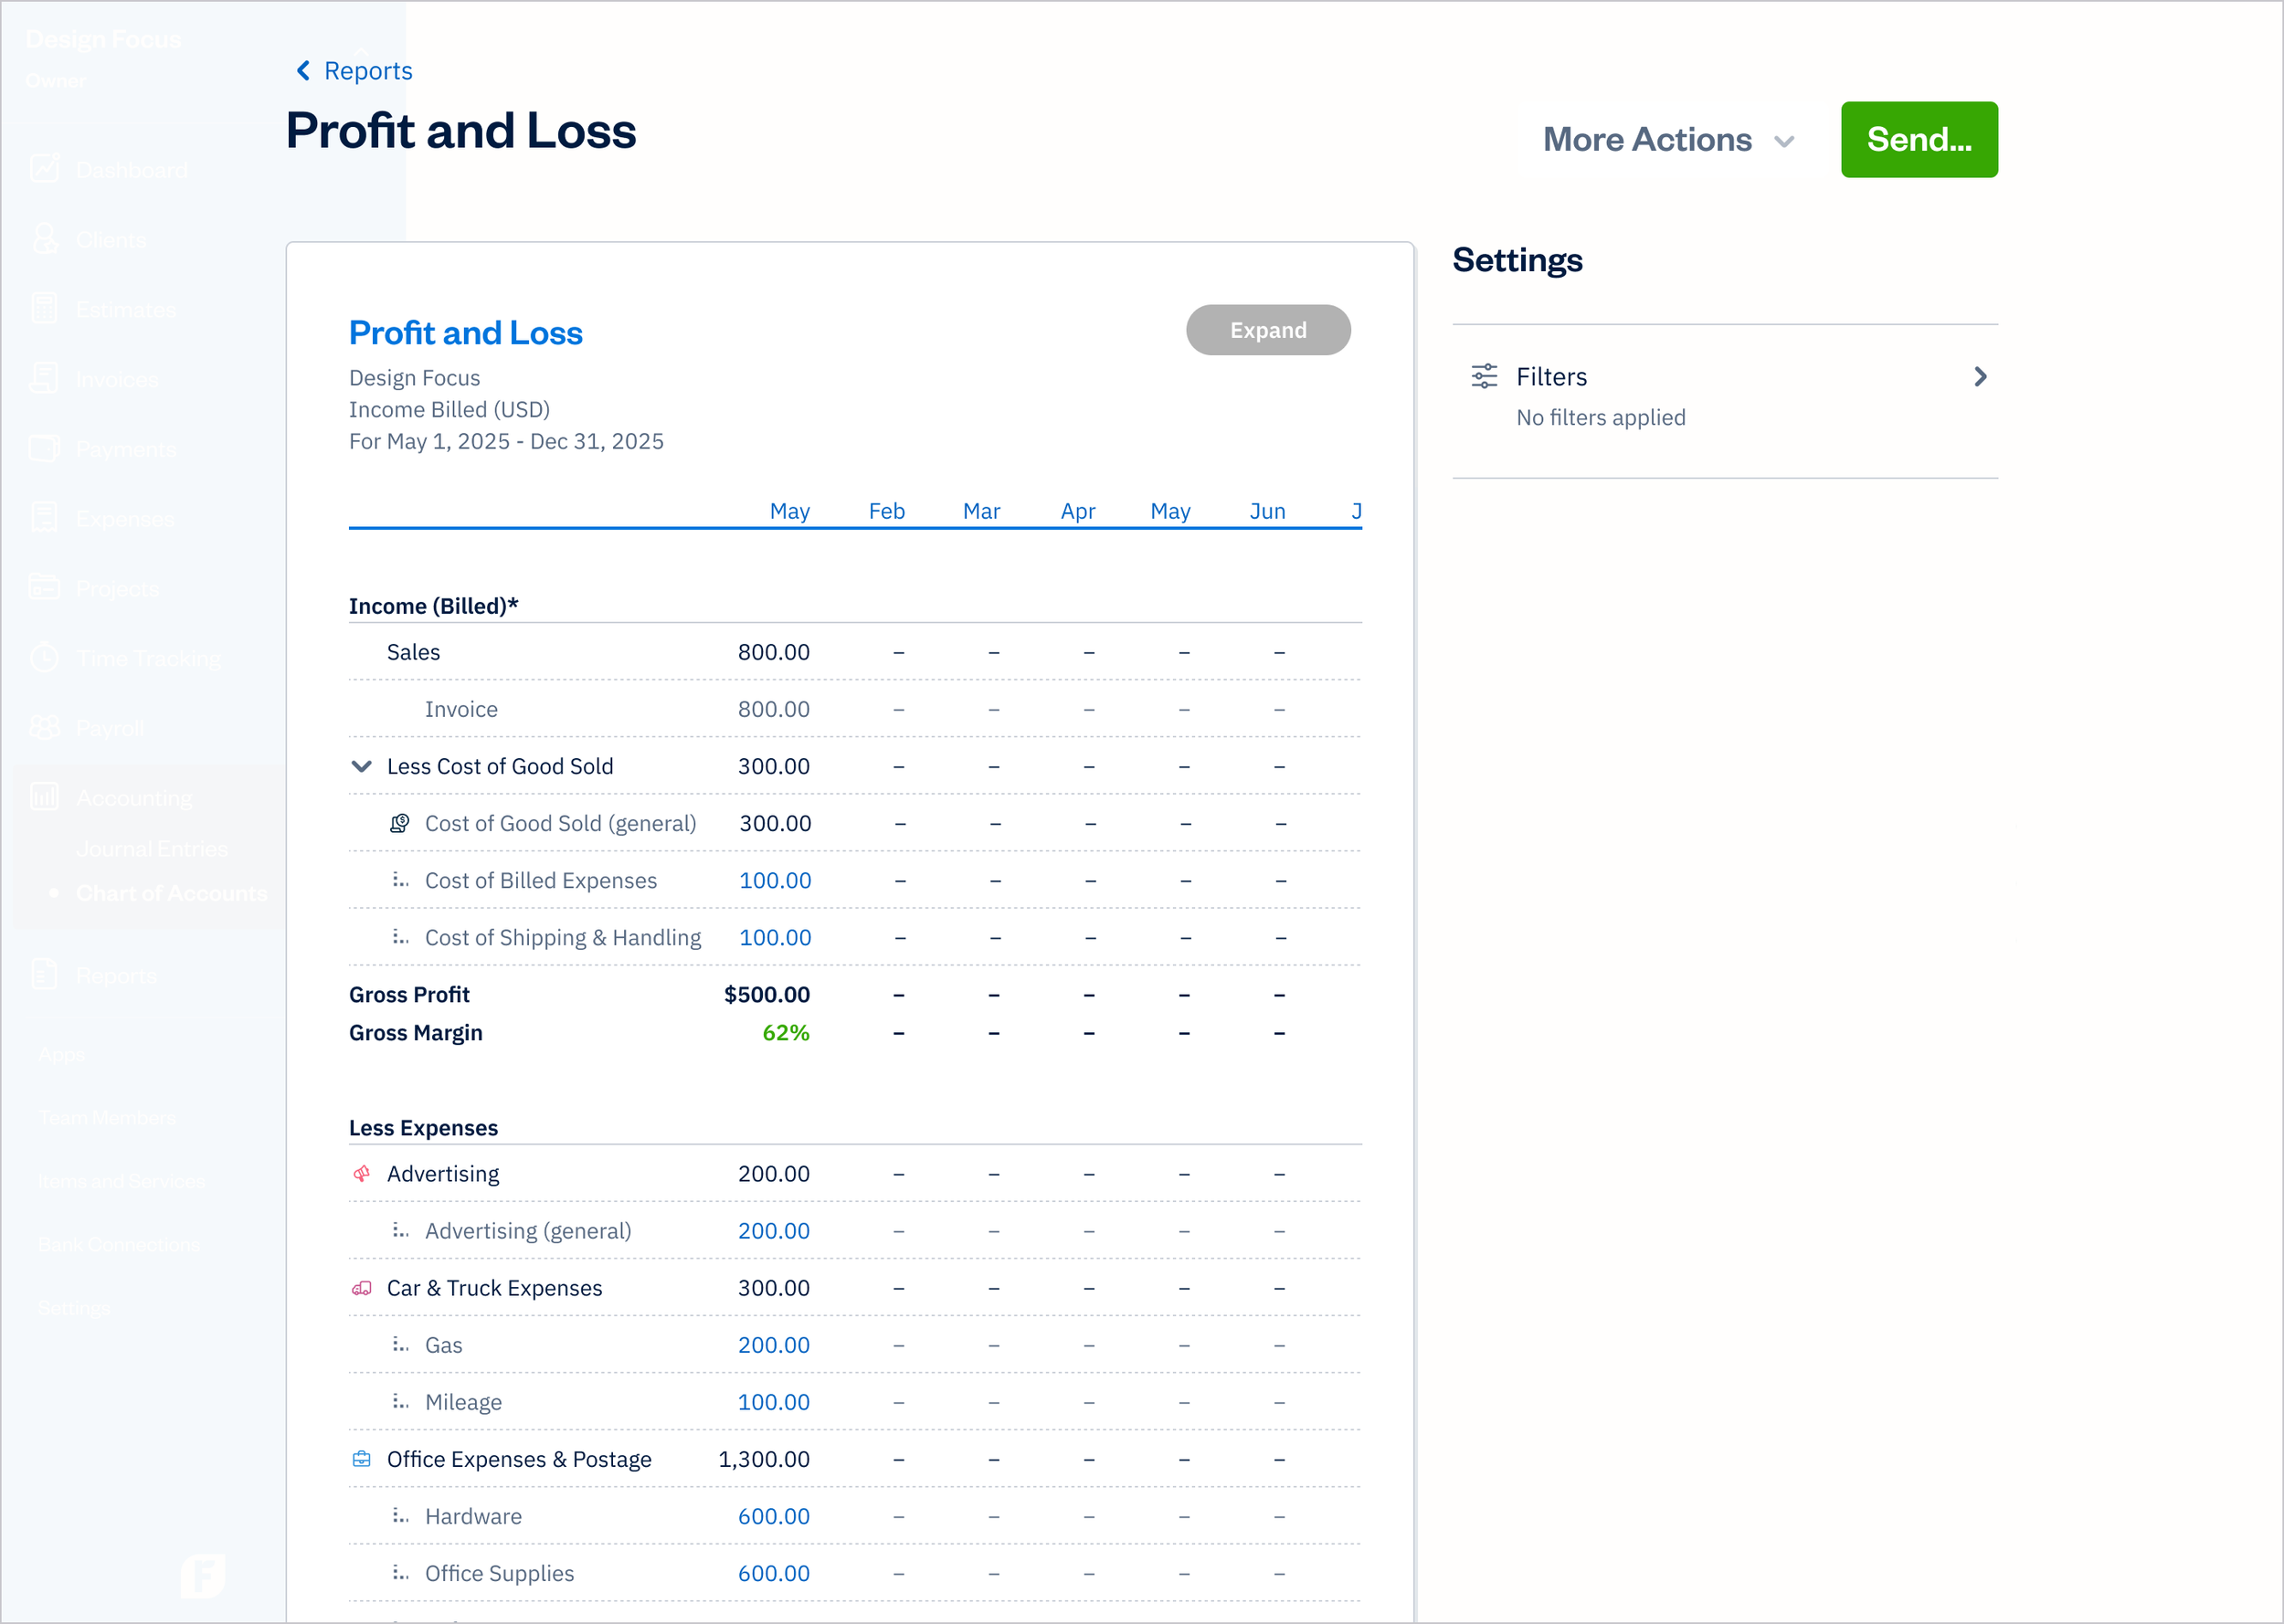The image size is (2284, 1624).
Task: Open Invoices using its sidebar icon
Action: tap(46, 378)
